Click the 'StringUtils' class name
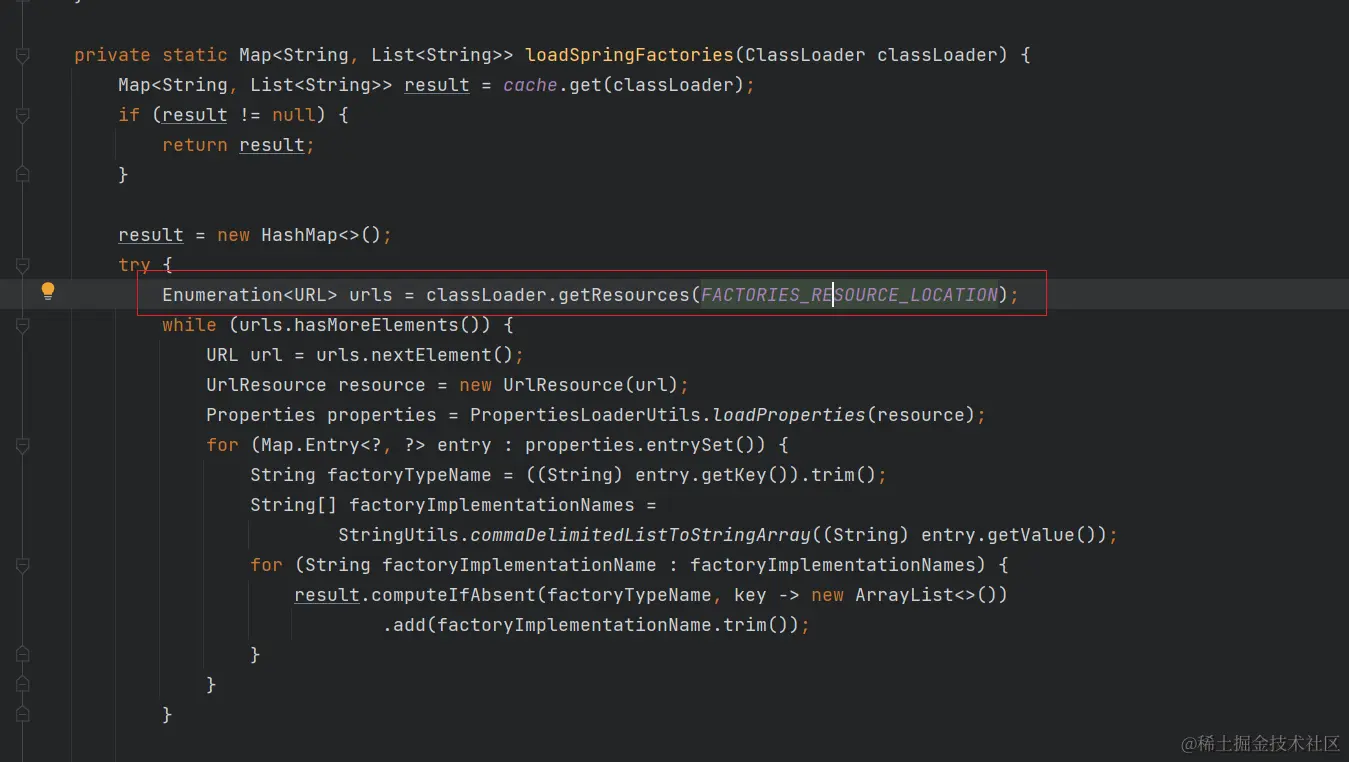The height and width of the screenshot is (762, 1349). coord(398,535)
